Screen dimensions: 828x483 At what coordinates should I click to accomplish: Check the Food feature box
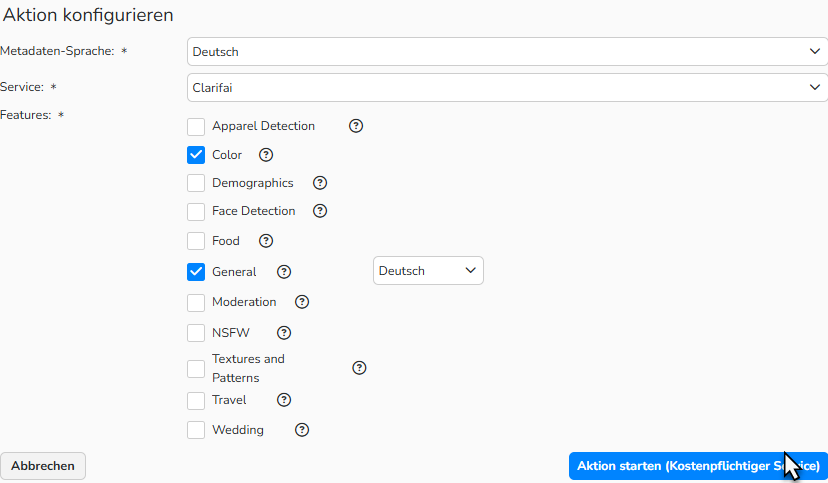coord(196,241)
